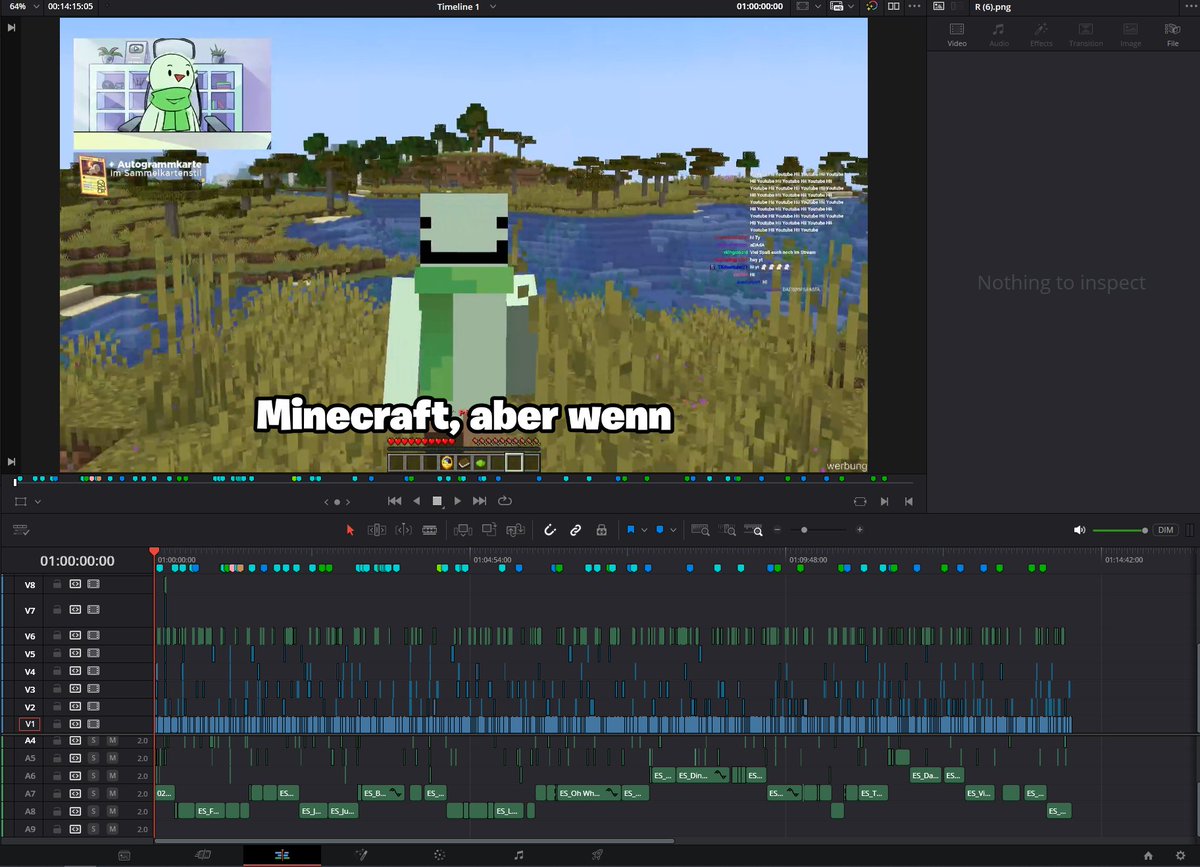Open the File tab in Inspector
This screenshot has width=1200, height=867.
(x=1172, y=35)
